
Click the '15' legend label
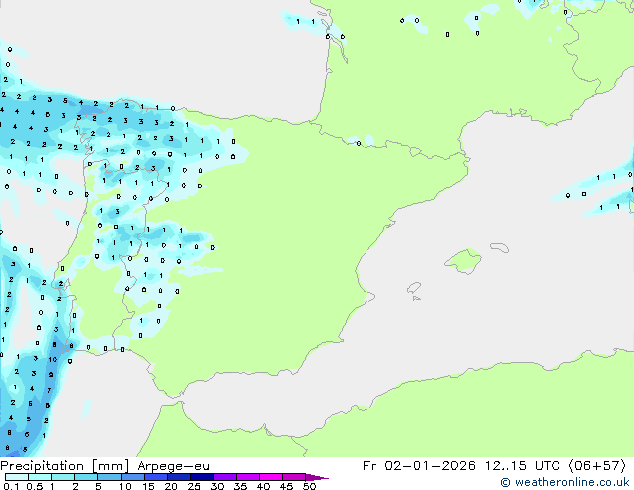click(x=148, y=486)
